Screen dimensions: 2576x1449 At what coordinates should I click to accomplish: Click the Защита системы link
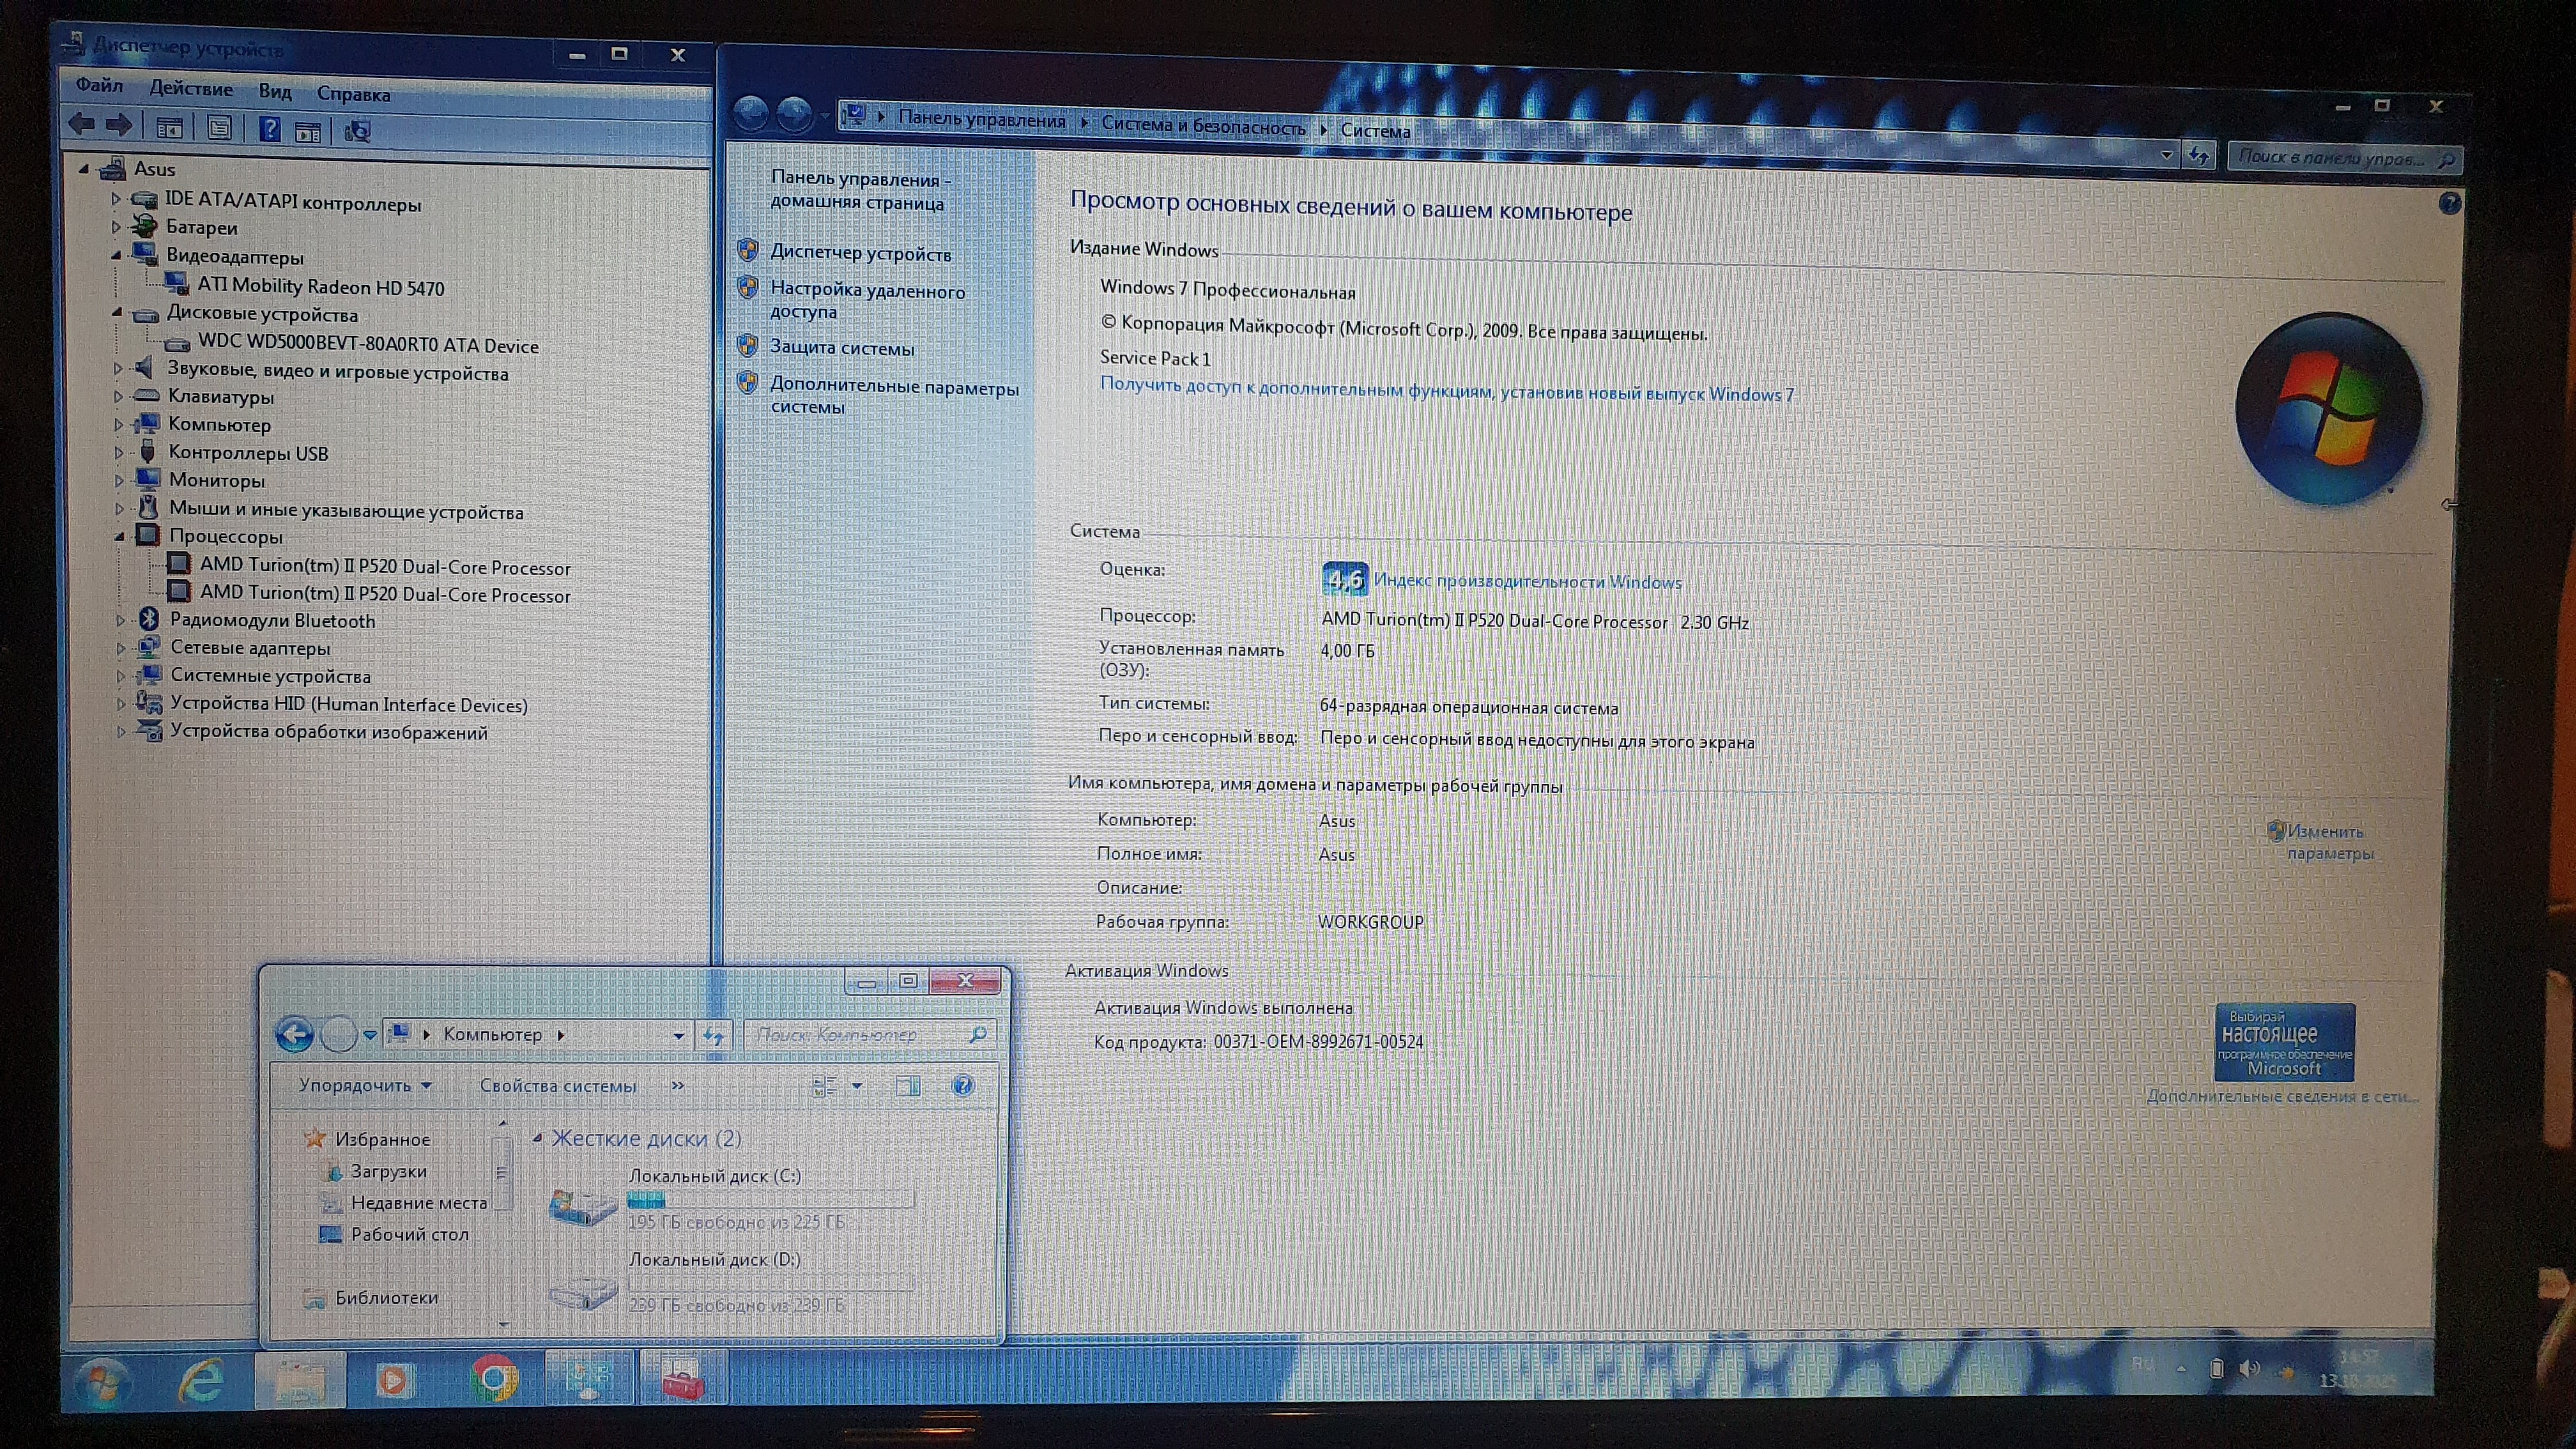(841, 348)
